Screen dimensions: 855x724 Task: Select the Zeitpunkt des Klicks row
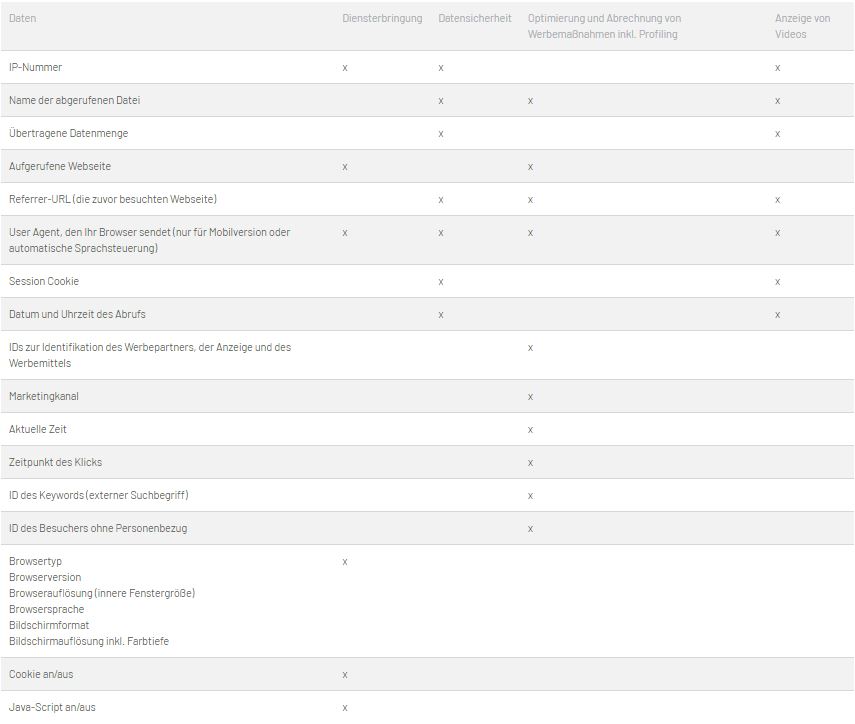point(428,462)
